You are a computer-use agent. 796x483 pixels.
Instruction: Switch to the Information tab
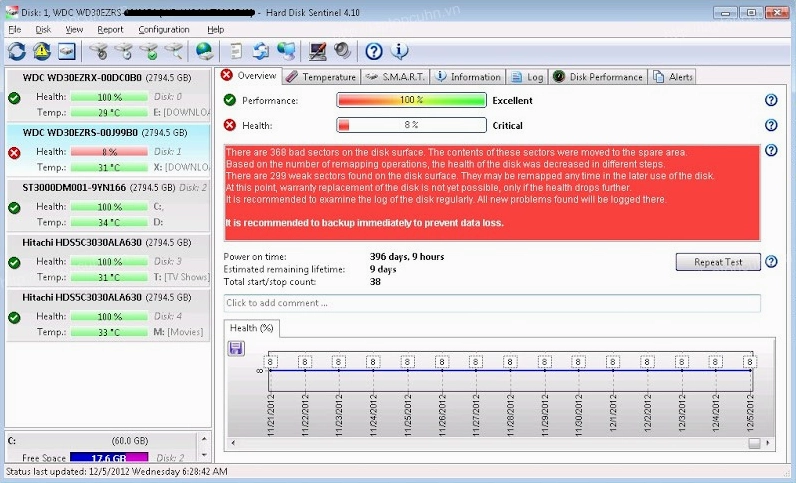(x=468, y=77)
